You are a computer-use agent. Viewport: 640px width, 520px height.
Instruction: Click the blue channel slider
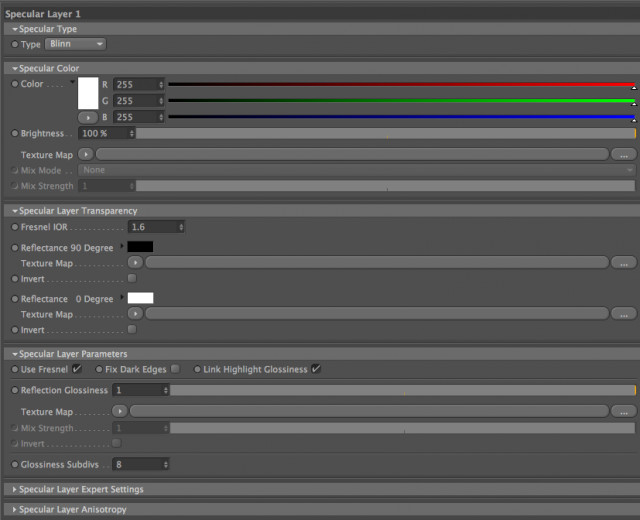[402, 117]
